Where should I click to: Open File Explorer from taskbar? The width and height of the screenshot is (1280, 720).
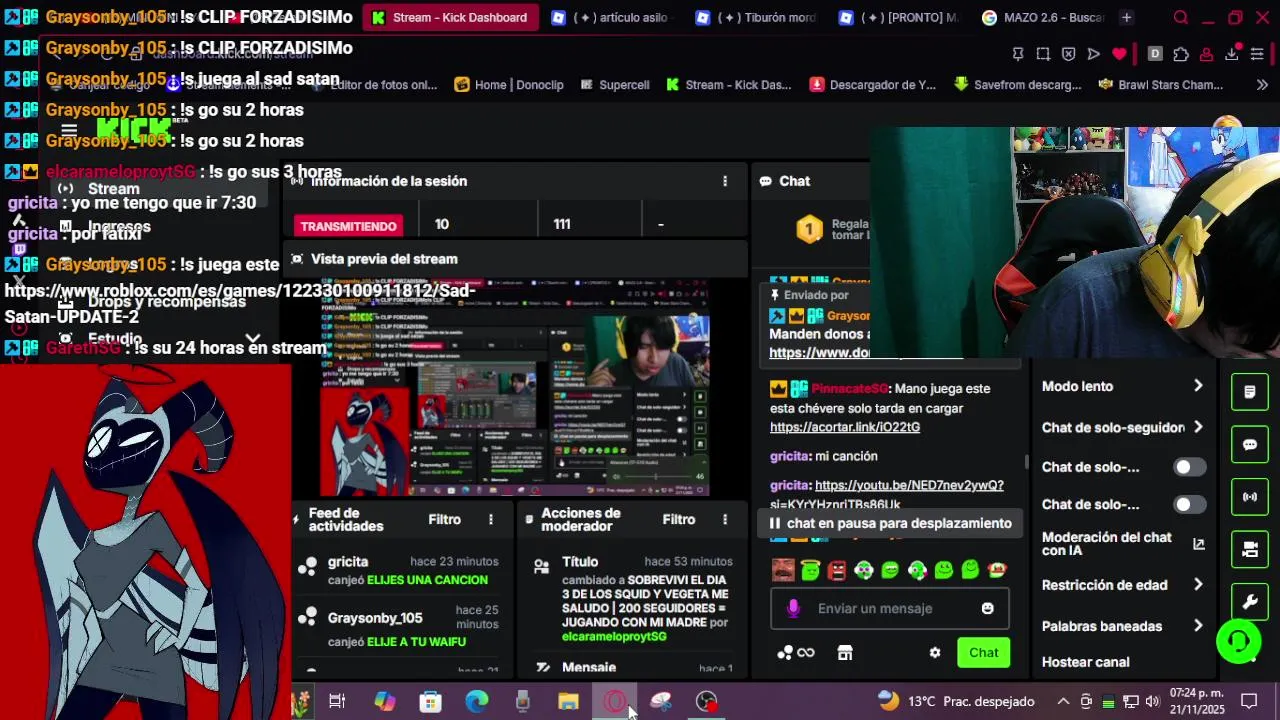pyautogui.click(x=568, y=701)
